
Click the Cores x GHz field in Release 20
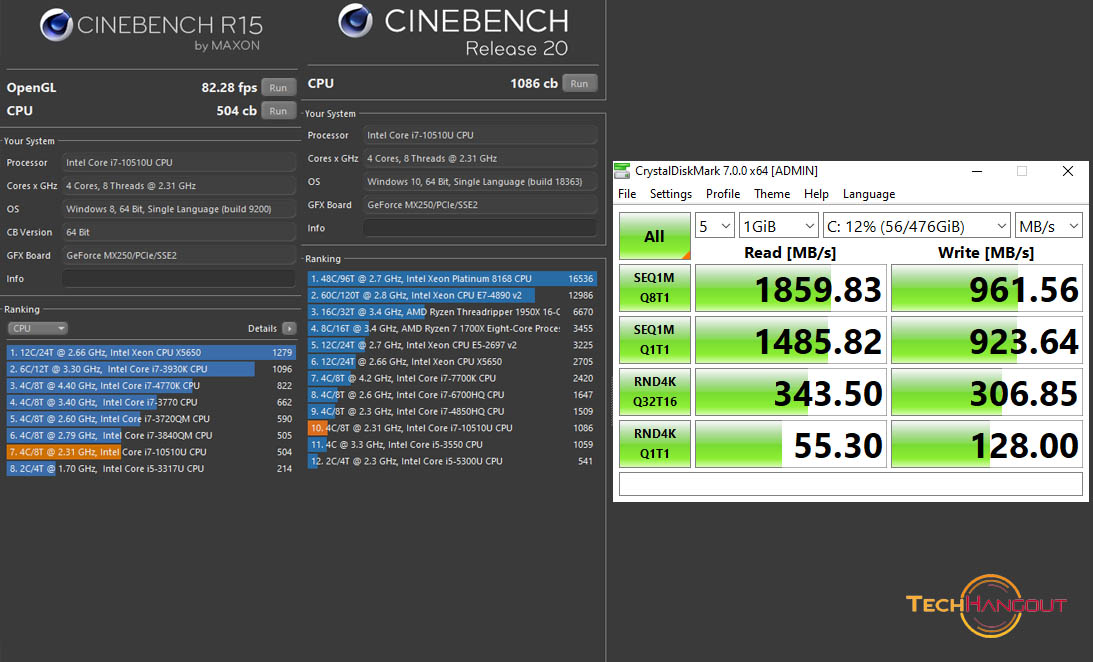480,158
